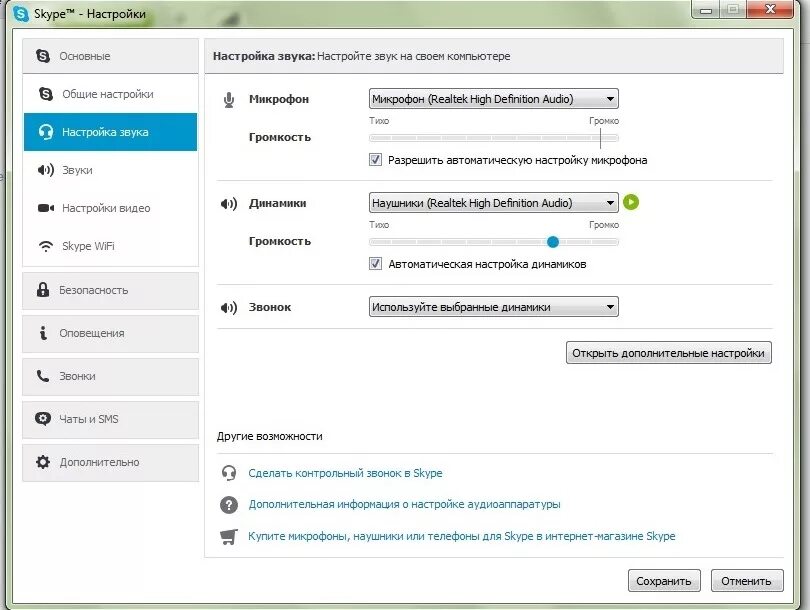Click the Сохранить button

pyautogui.click(x=664, y=581)
